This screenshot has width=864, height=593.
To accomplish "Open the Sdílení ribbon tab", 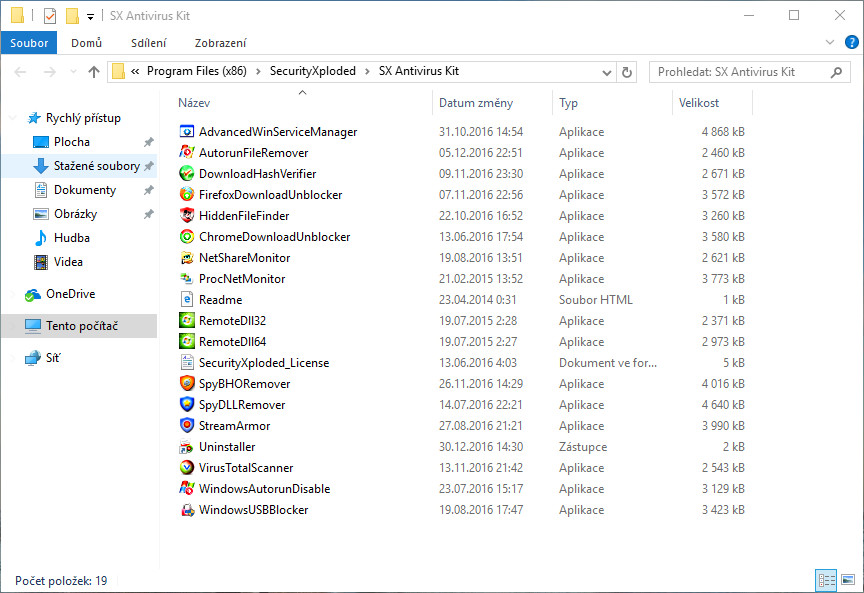I will click(x=149, y=43).
